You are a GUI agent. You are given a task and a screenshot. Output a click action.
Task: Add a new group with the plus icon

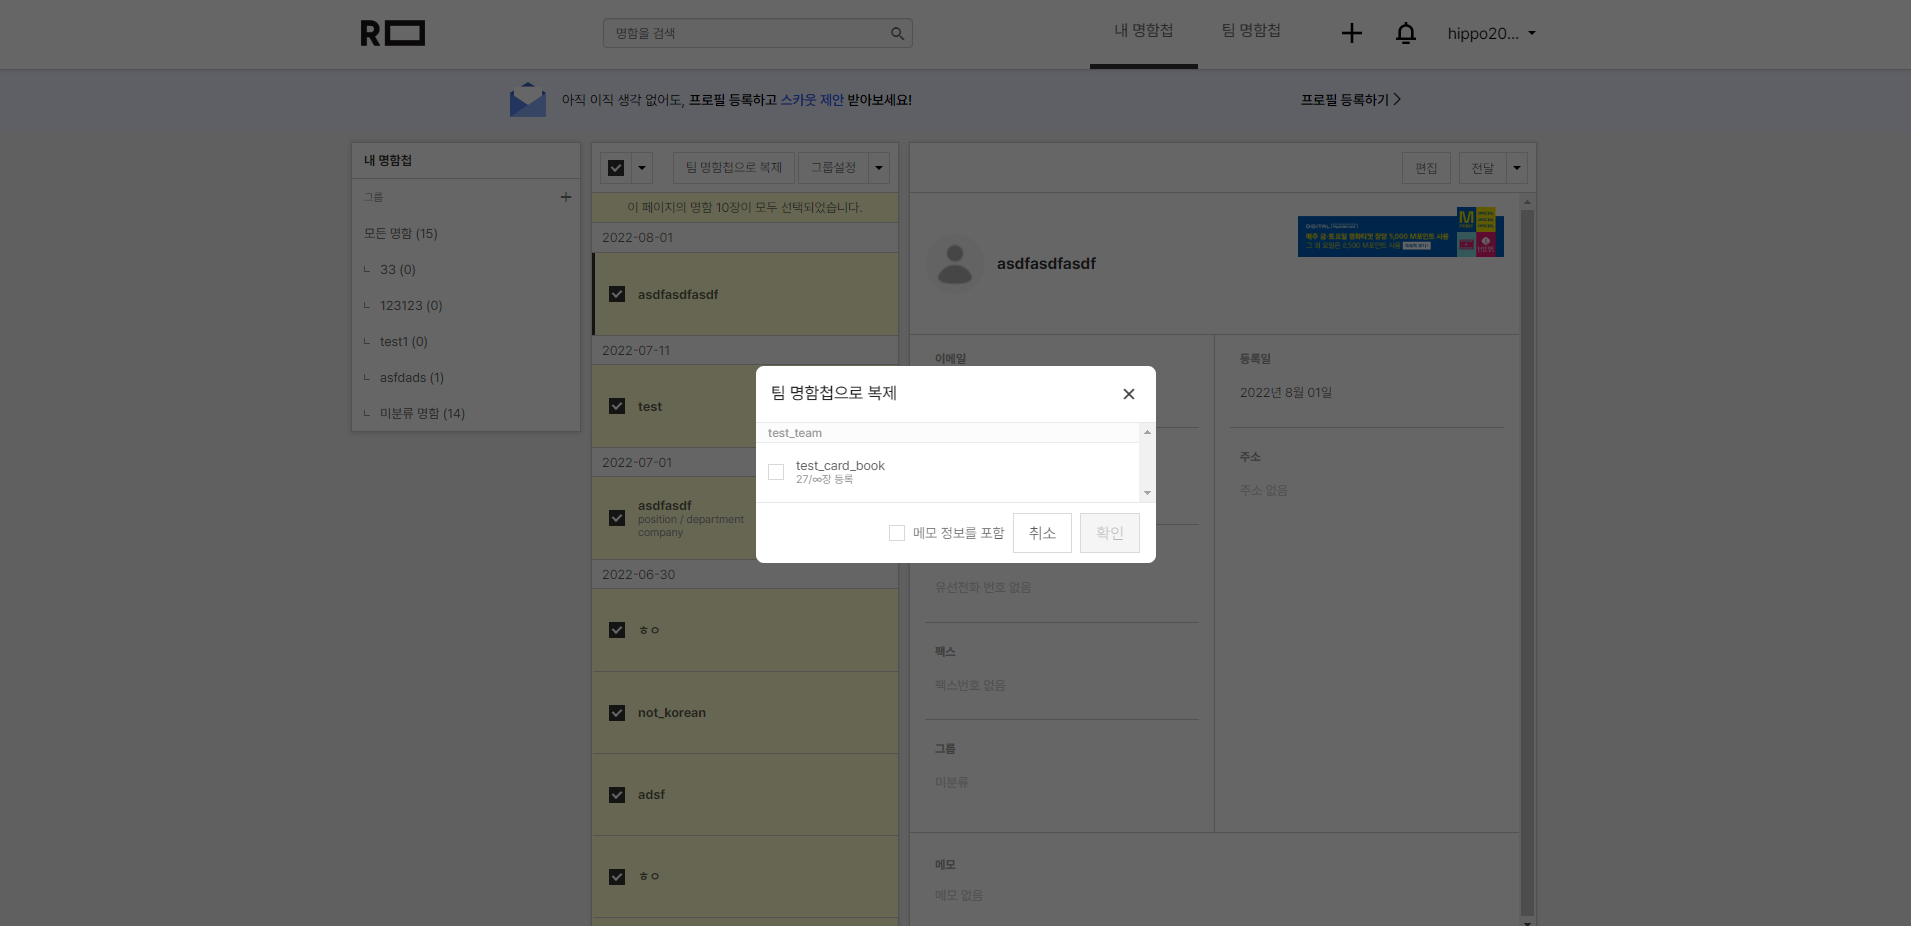[566, 197]
